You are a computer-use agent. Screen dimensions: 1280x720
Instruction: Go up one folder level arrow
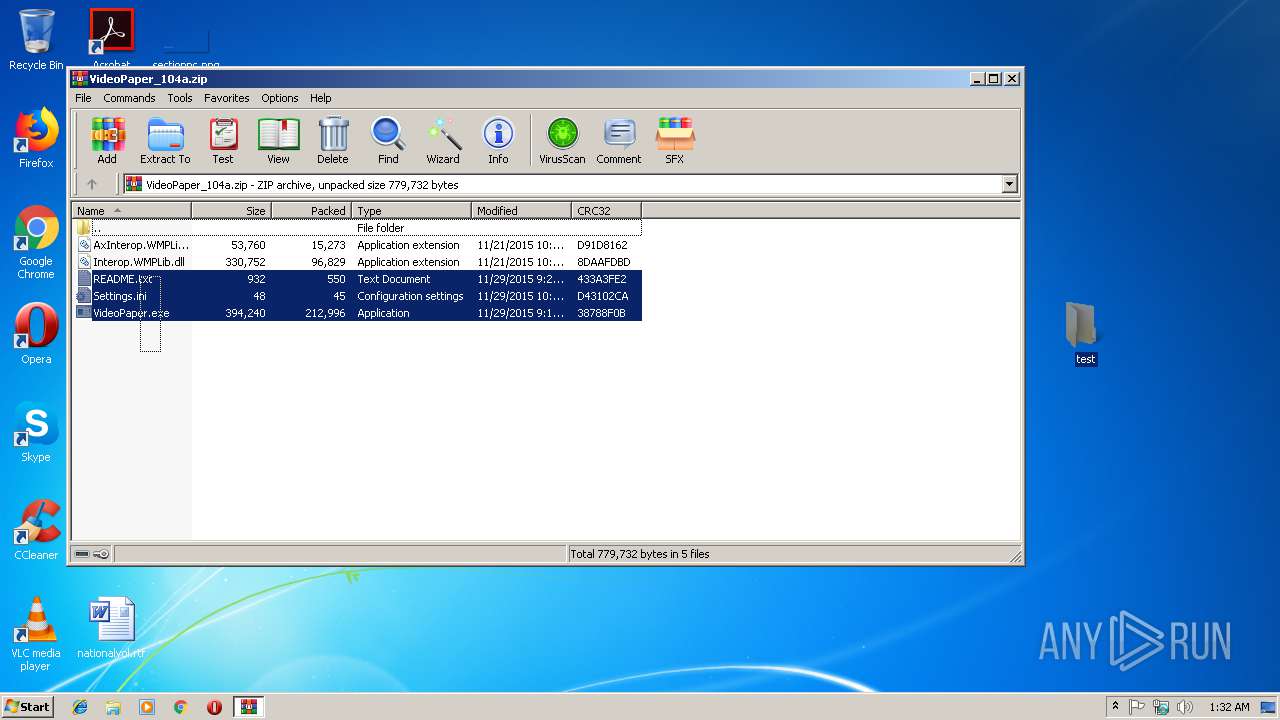pyautogui.click(x=92, y=184)
